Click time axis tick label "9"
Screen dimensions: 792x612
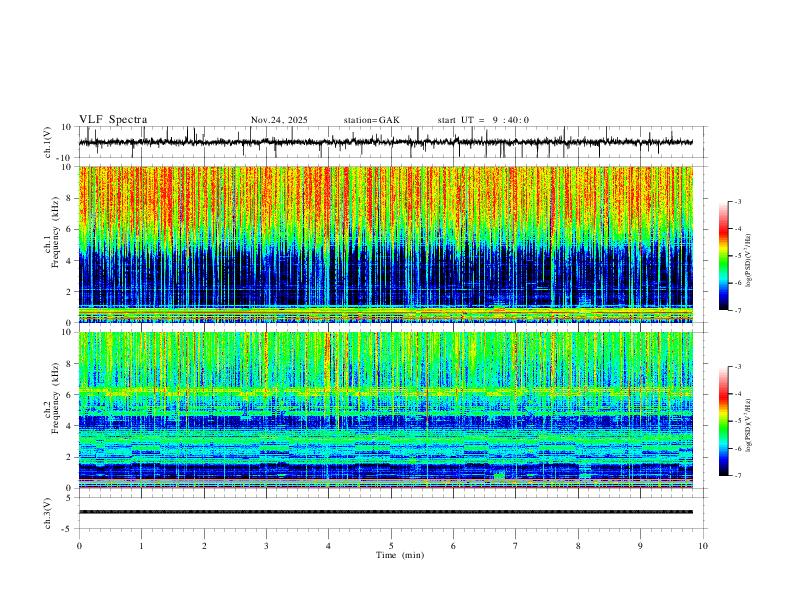640,546
